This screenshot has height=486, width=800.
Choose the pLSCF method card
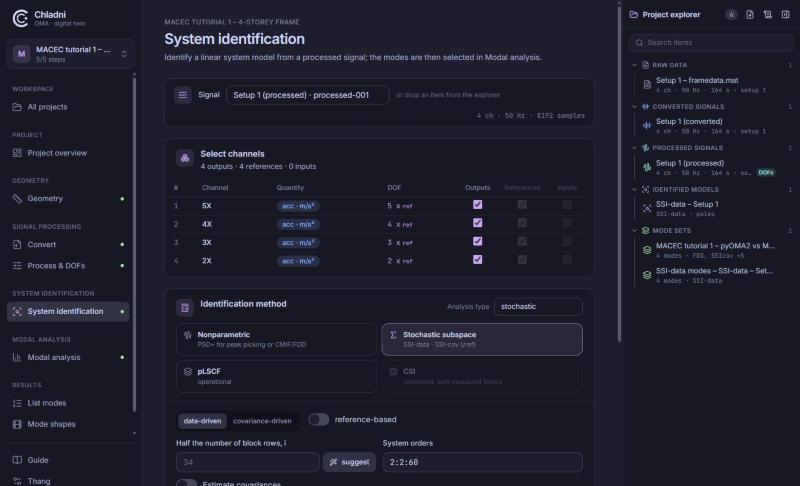[x=277, y=376]
